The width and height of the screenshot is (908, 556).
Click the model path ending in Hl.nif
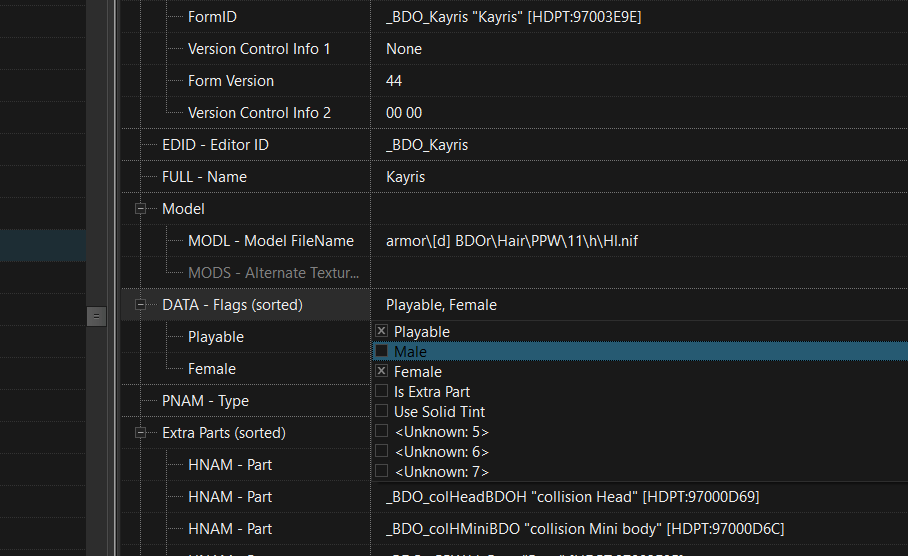click(x=512, y=241)
